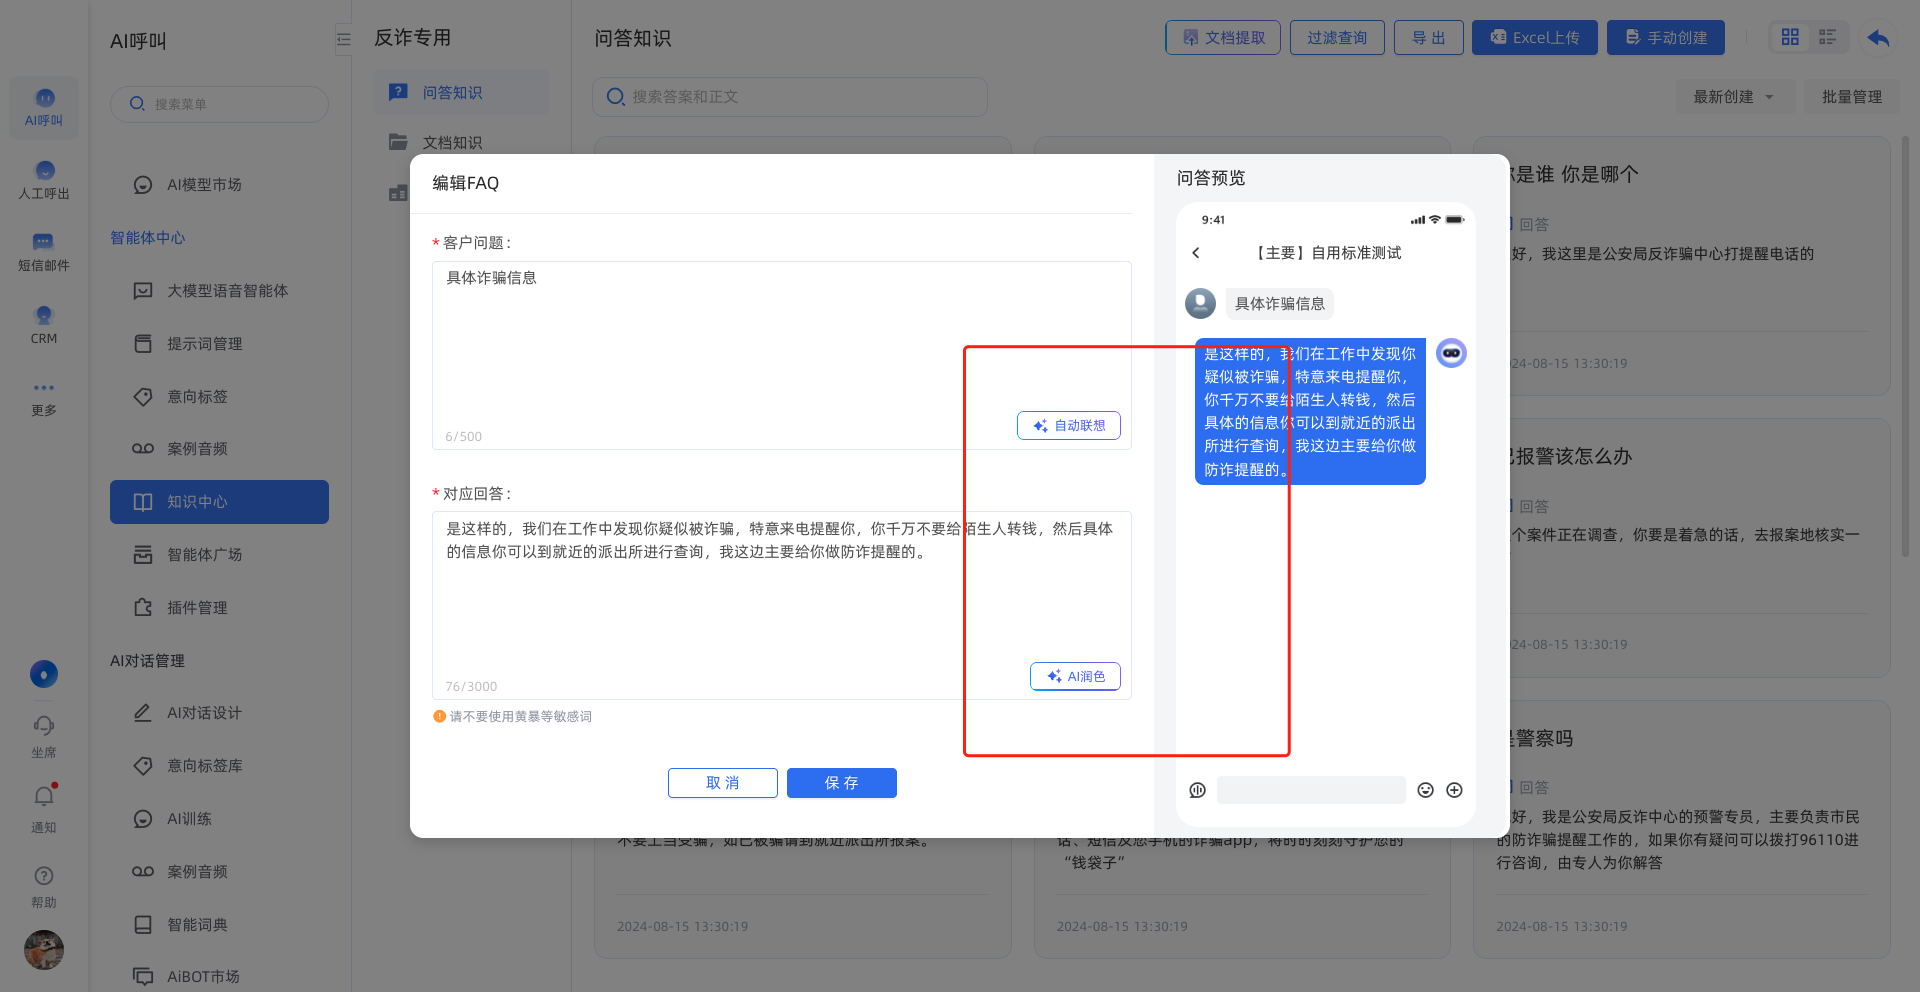Click the 对应回答 text area
The image size is (1920, 992).
click(781, 605)
